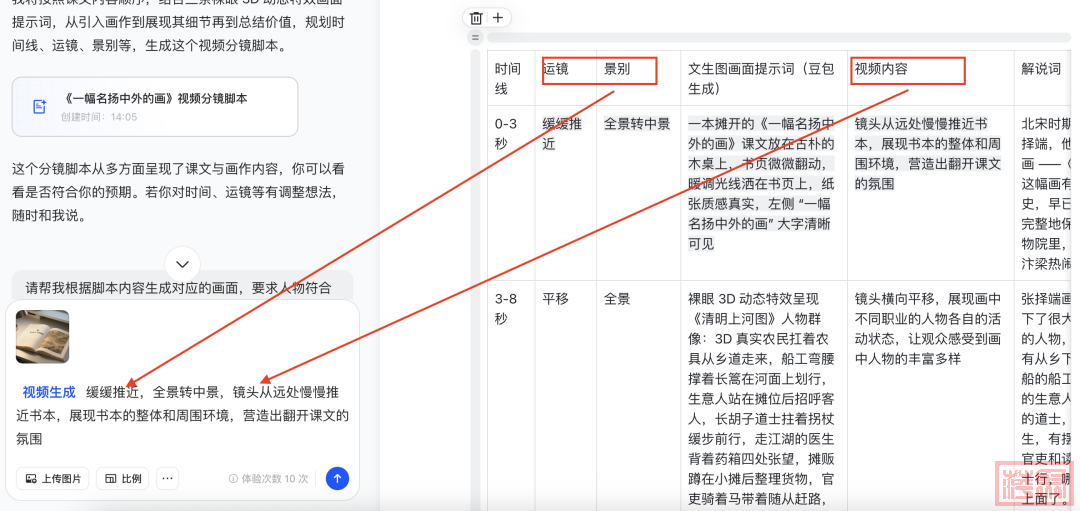Open the 比例 aspect ratio selector
This screenshot has height=511, width=1080.
(x=122, y=478)
